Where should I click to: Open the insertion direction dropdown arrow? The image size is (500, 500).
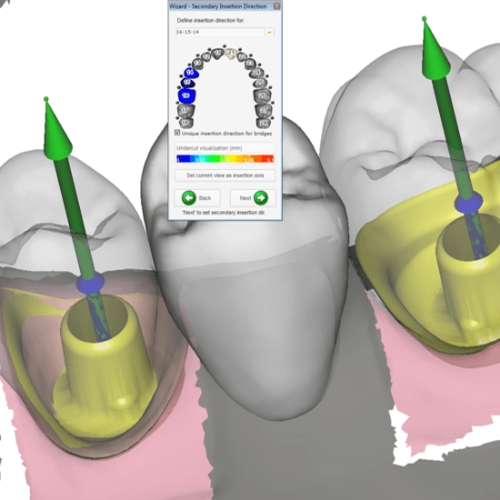[269, 32]
